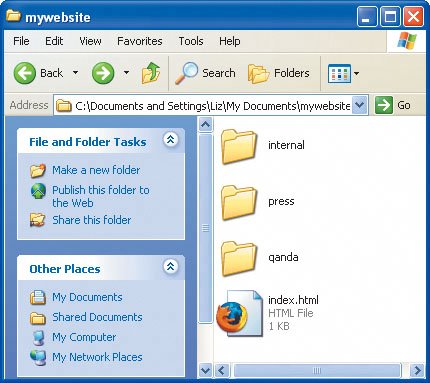Open Search with magnifying glass icon

(x=205, y=73)
